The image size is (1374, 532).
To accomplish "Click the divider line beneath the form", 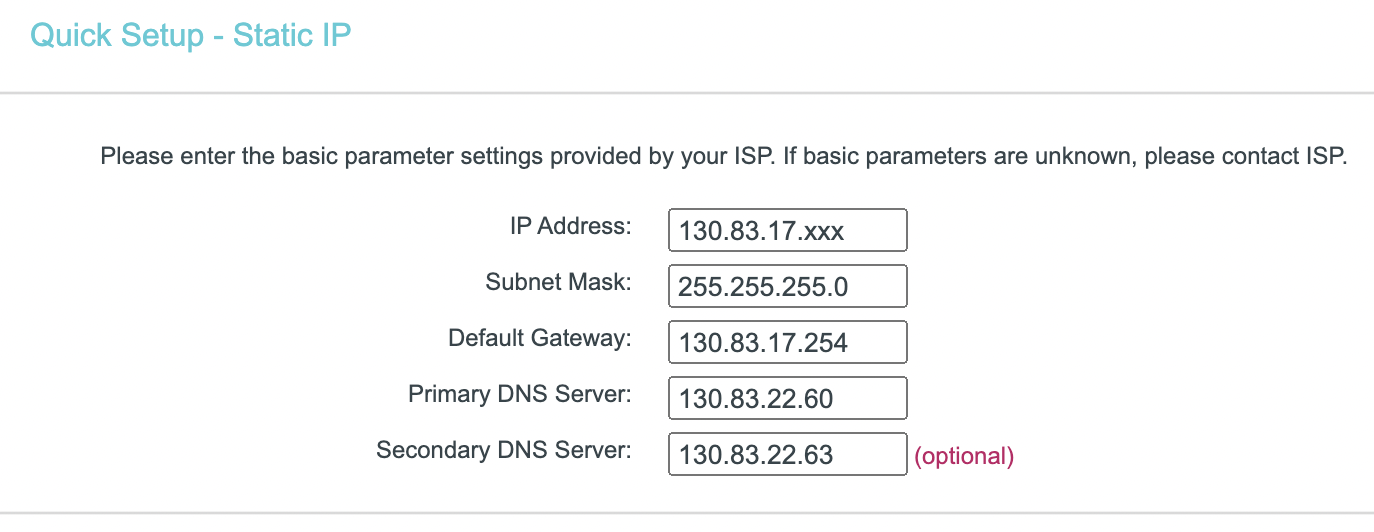I will point(687,513).
